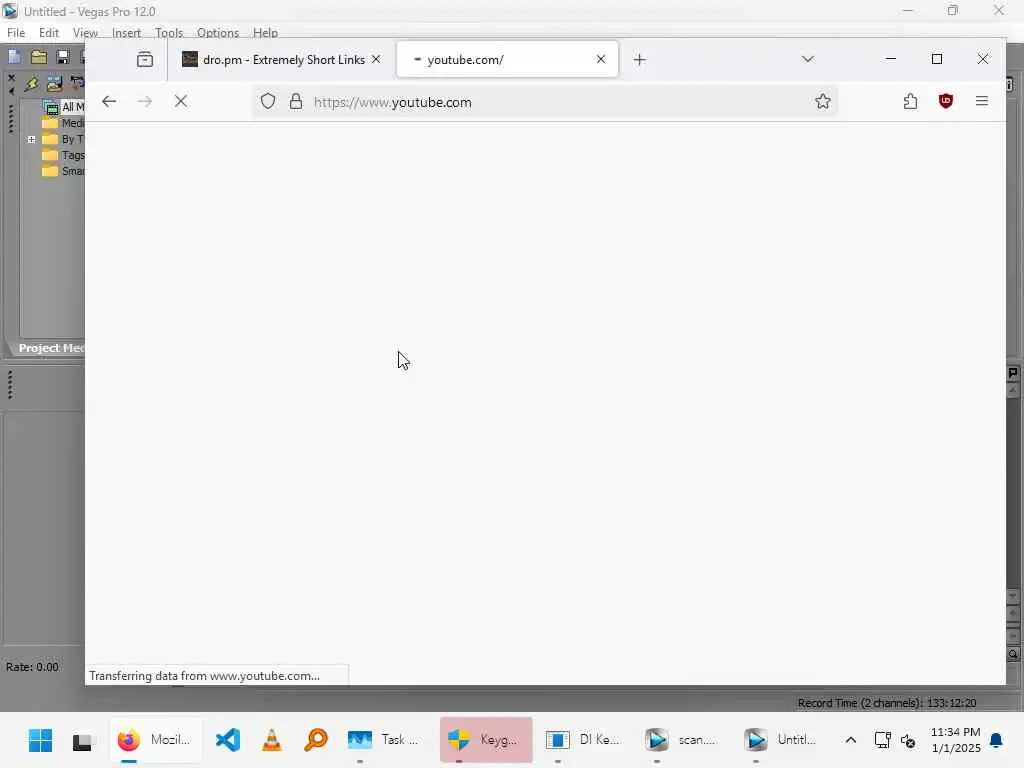Click the muted volume tray icon
1024x768 pixels.
908,740
